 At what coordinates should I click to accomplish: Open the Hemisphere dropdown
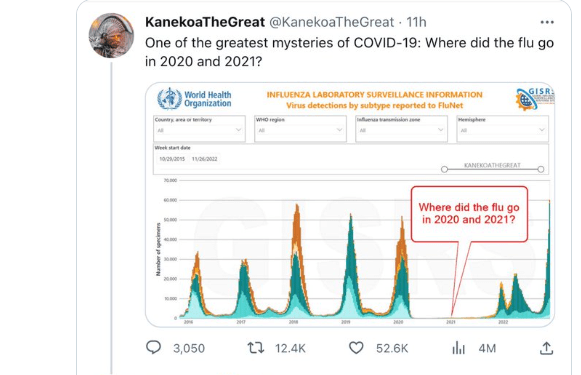(x=502, y=129)
